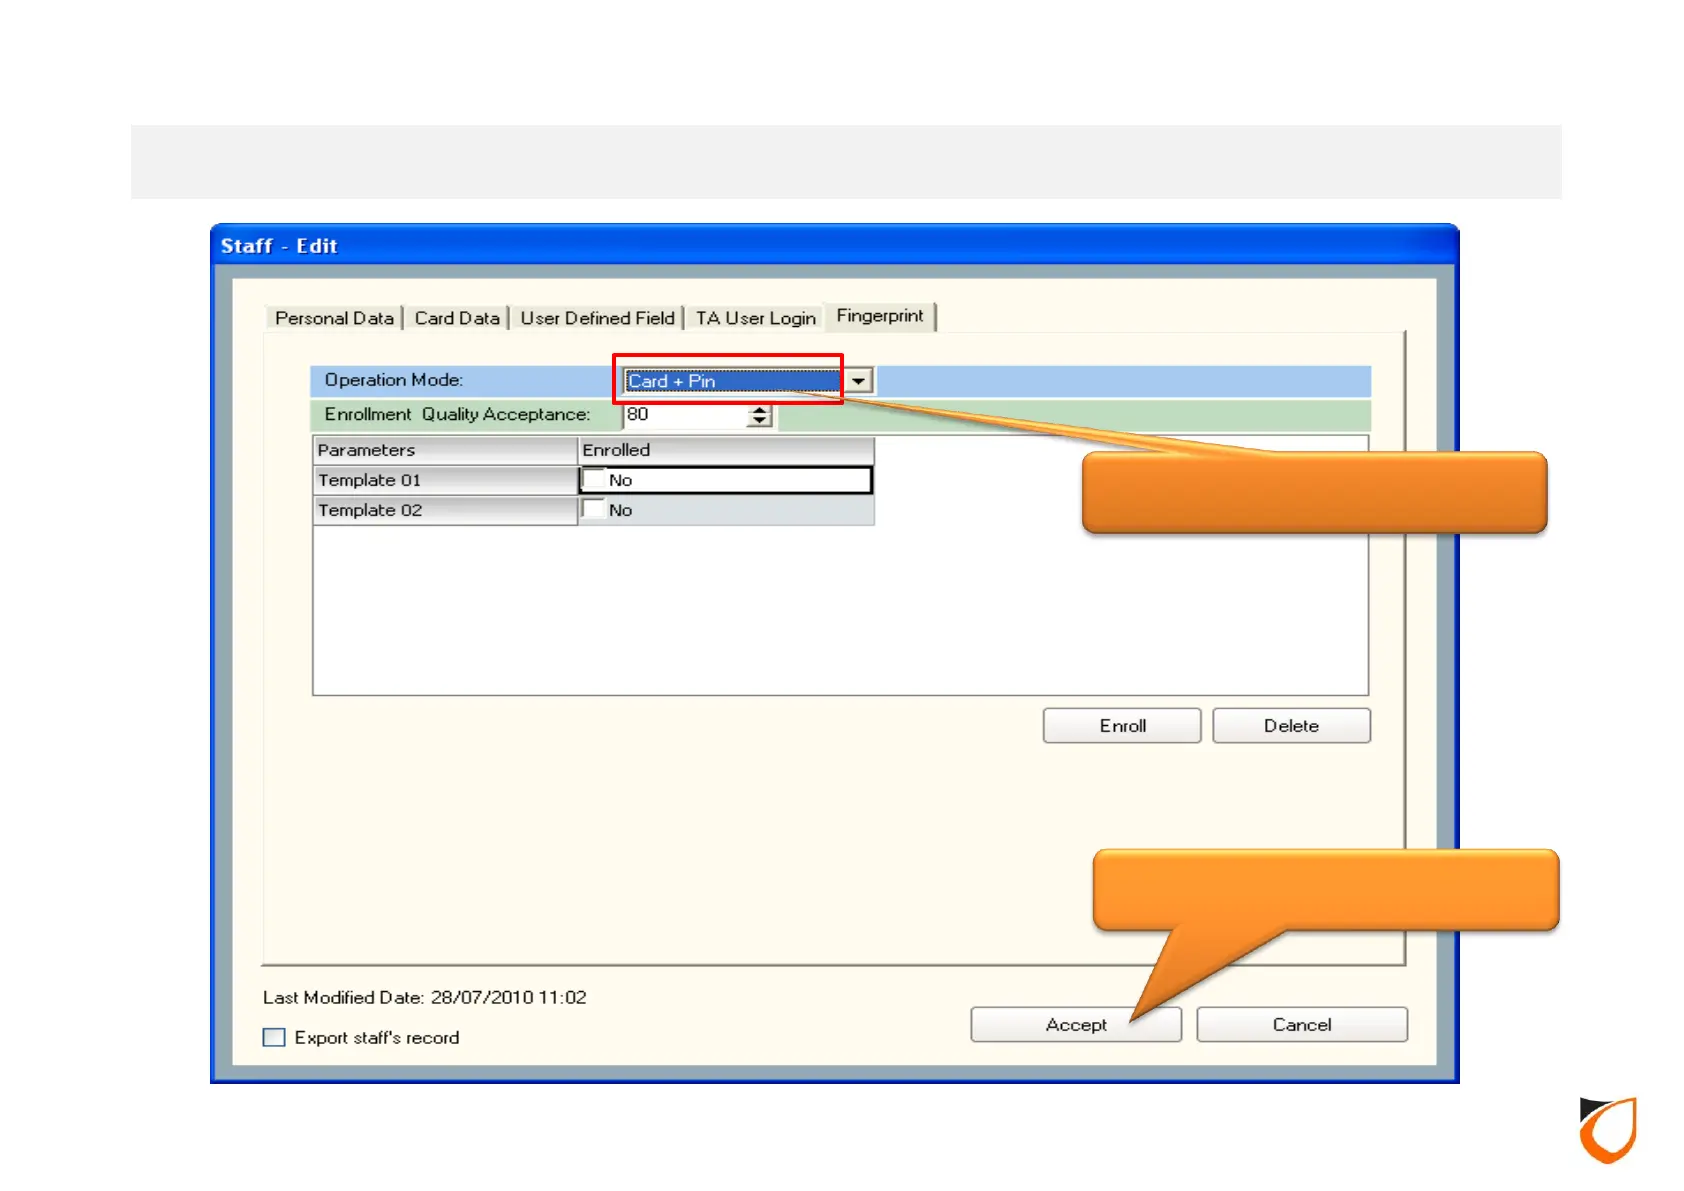
Task: Click the Card + Pin operation mode field
Action: [732, 381]
